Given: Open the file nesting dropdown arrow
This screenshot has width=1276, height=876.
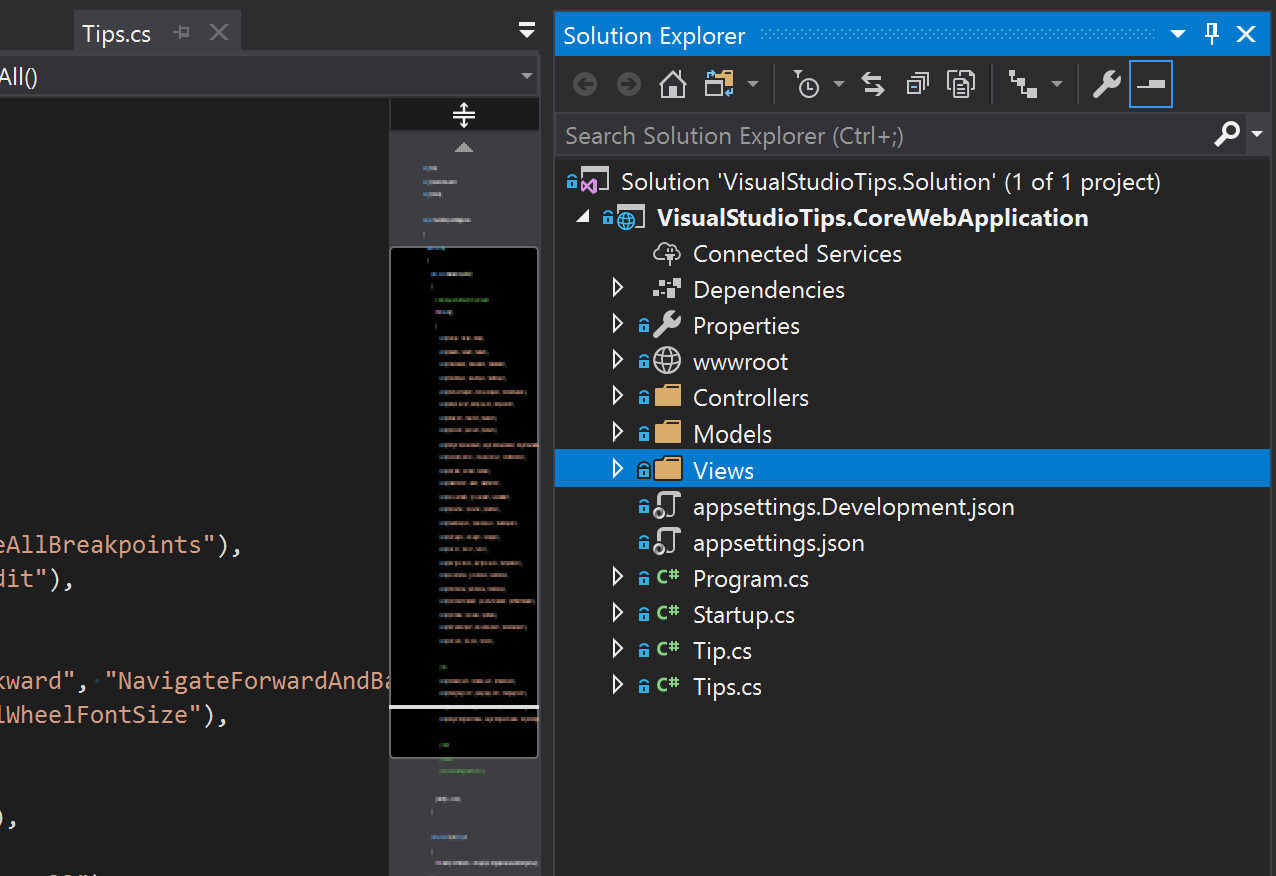Looking at the screenshot, I should point(1057,85).
